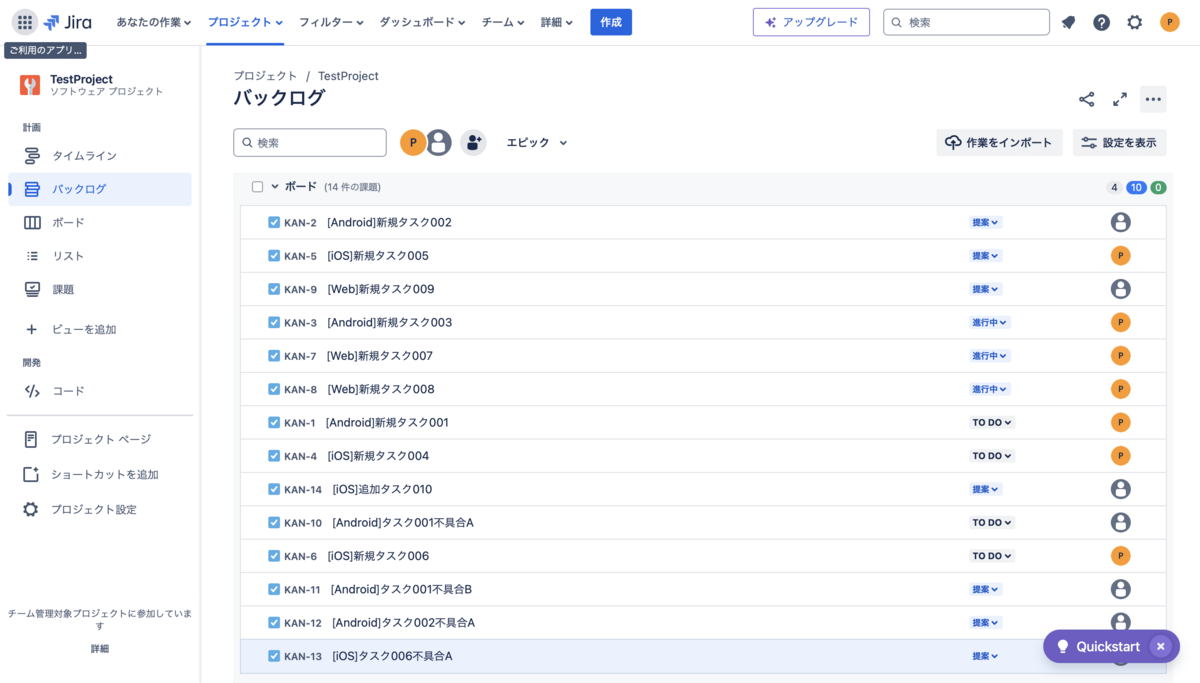Check the checkbox for issue KAN-13
The height and width of the screenshot is (683, 1200).
(x=273, y=655)
